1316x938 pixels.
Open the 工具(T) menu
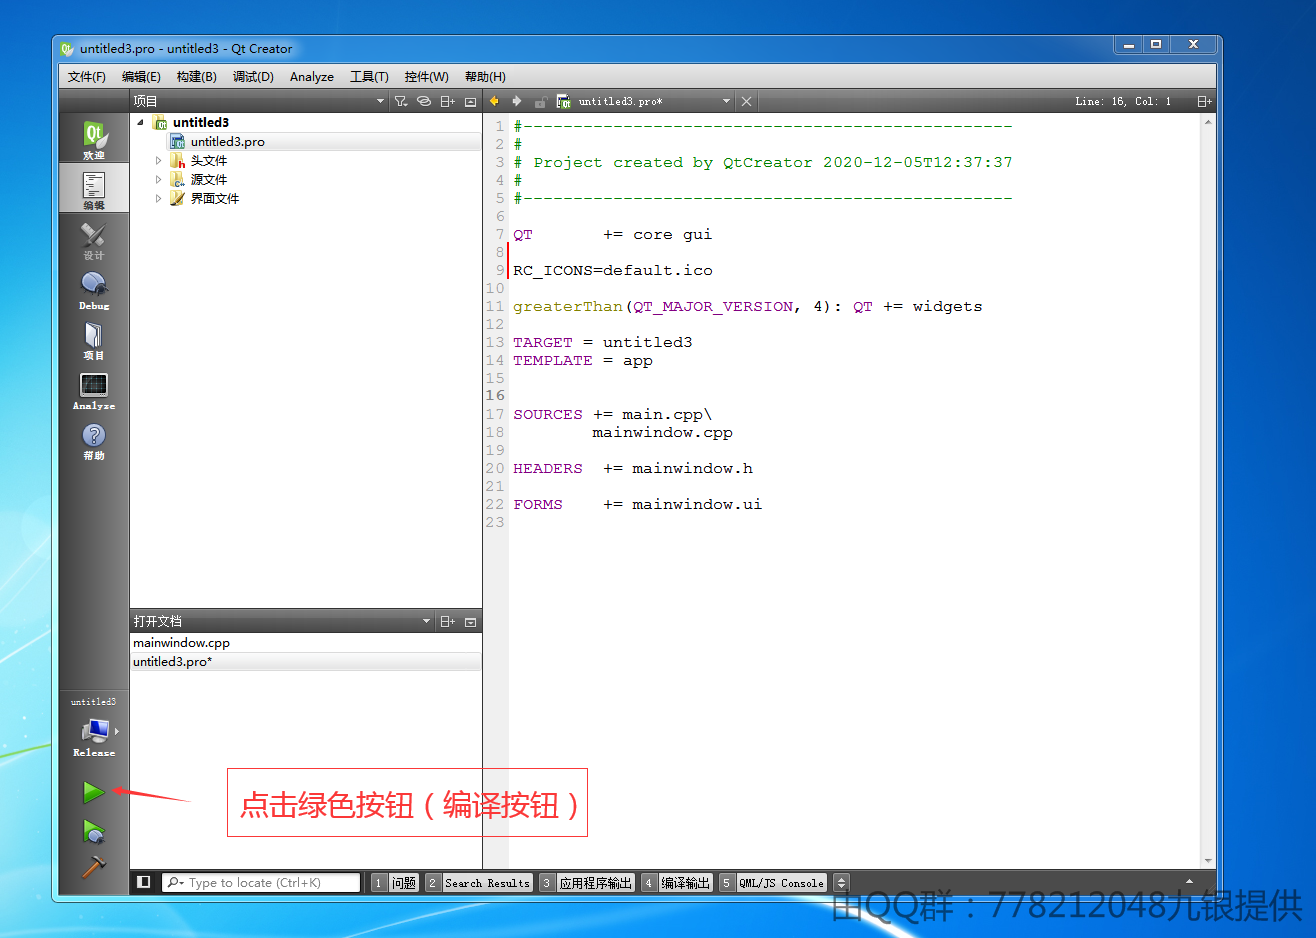point(369,77)
